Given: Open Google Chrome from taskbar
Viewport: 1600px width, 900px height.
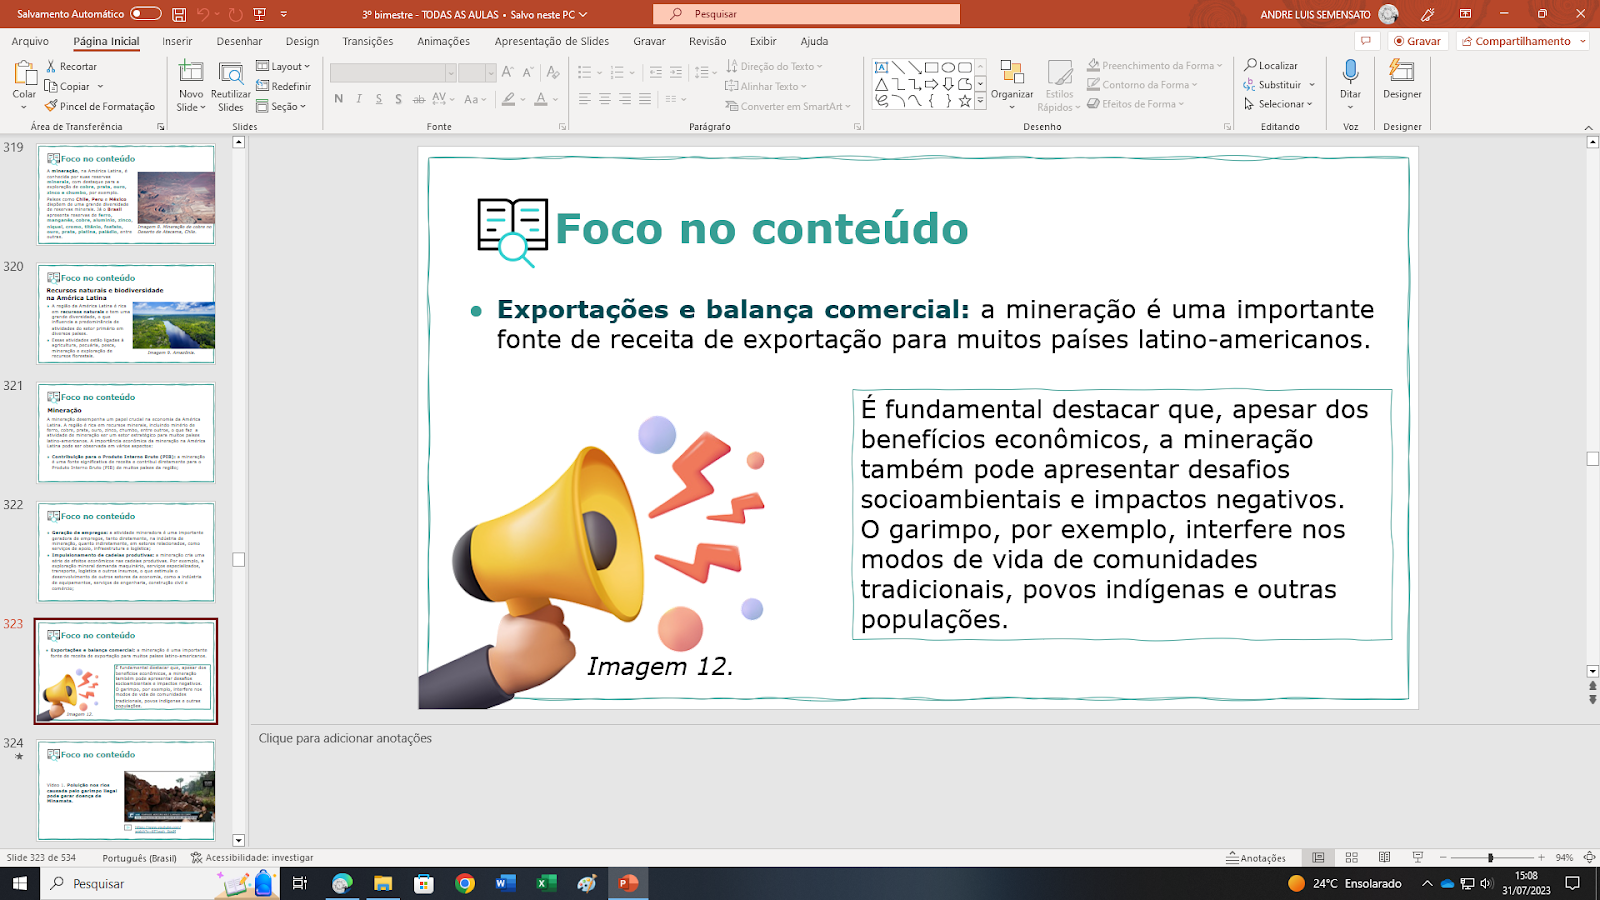Looking at the screenshot, I should 464,883.
